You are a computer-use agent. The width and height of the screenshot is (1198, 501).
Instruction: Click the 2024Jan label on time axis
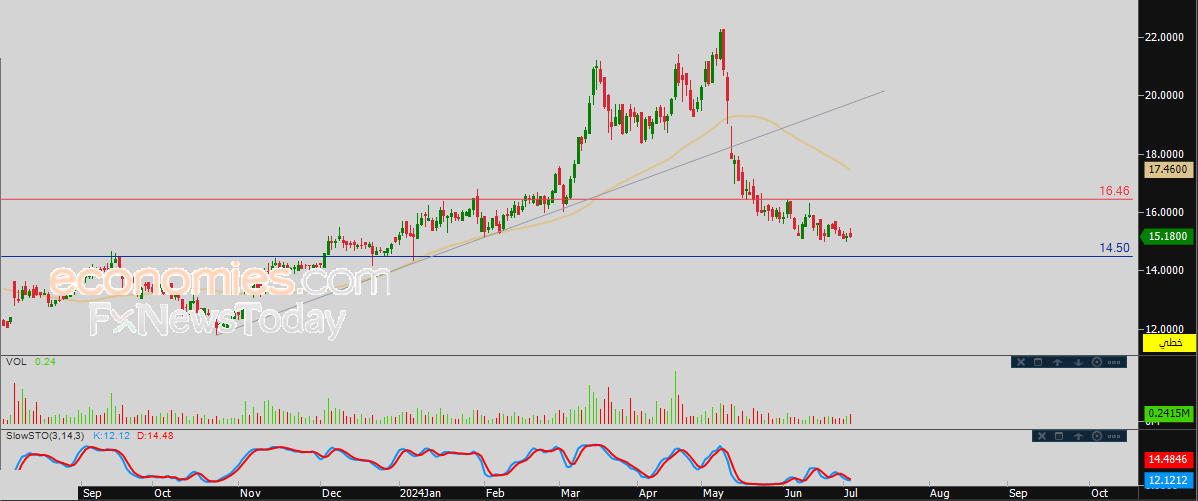(422, 494)
